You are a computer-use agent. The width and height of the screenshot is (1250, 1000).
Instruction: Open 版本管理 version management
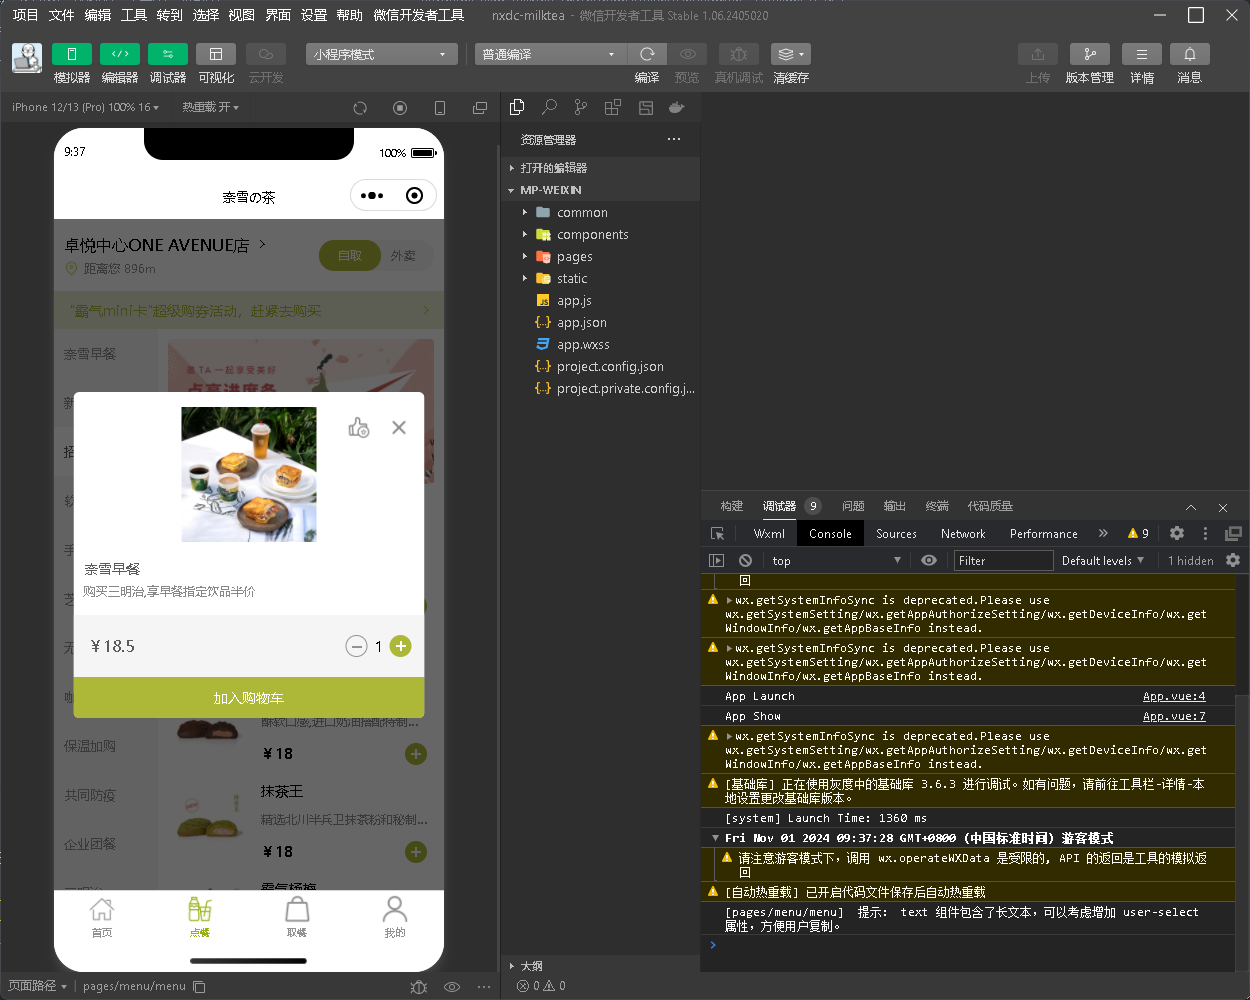coord(1090,54)
